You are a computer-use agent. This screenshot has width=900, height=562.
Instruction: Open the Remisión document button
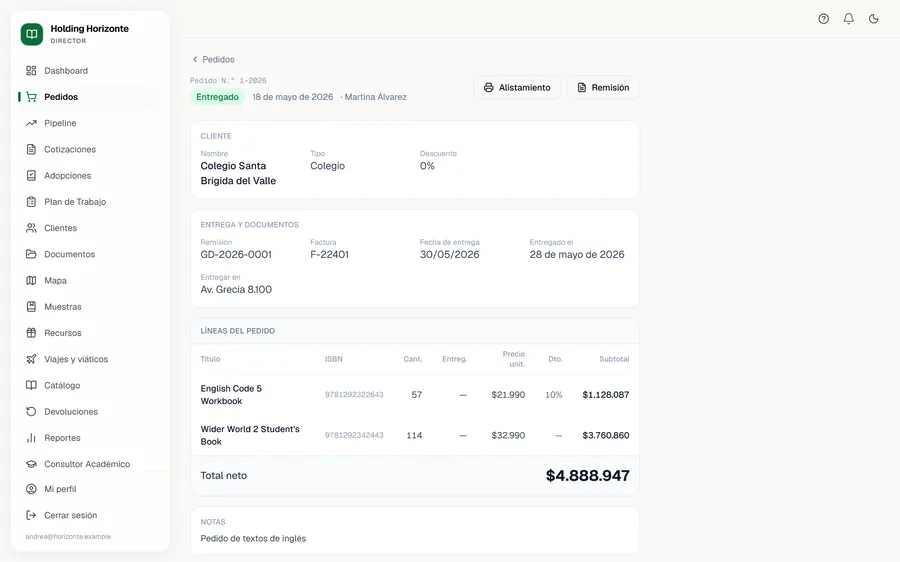pos(603,87)
